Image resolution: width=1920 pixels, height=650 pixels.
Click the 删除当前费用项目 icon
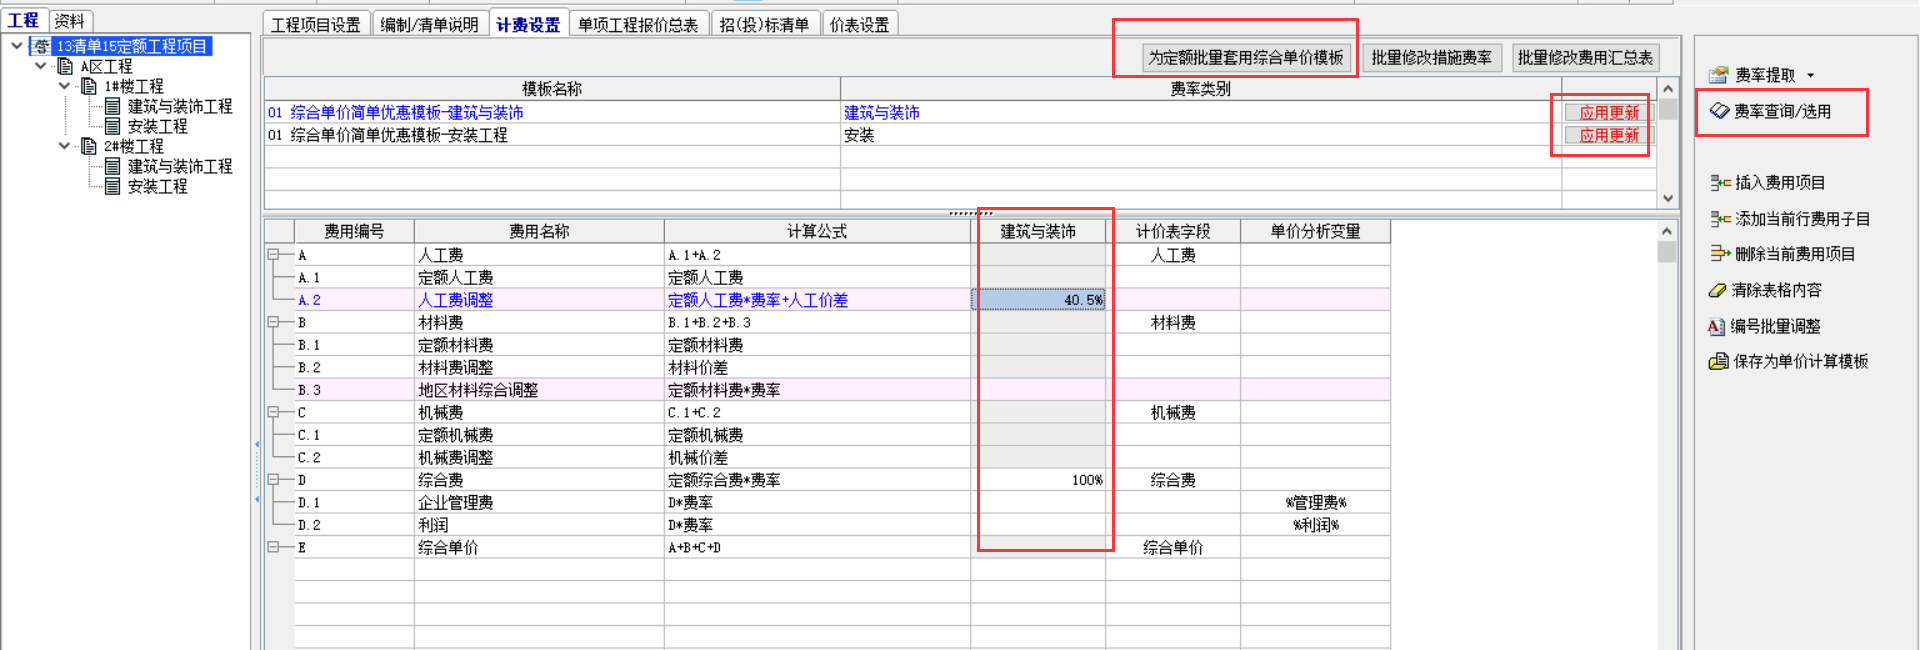point(1719,254)
